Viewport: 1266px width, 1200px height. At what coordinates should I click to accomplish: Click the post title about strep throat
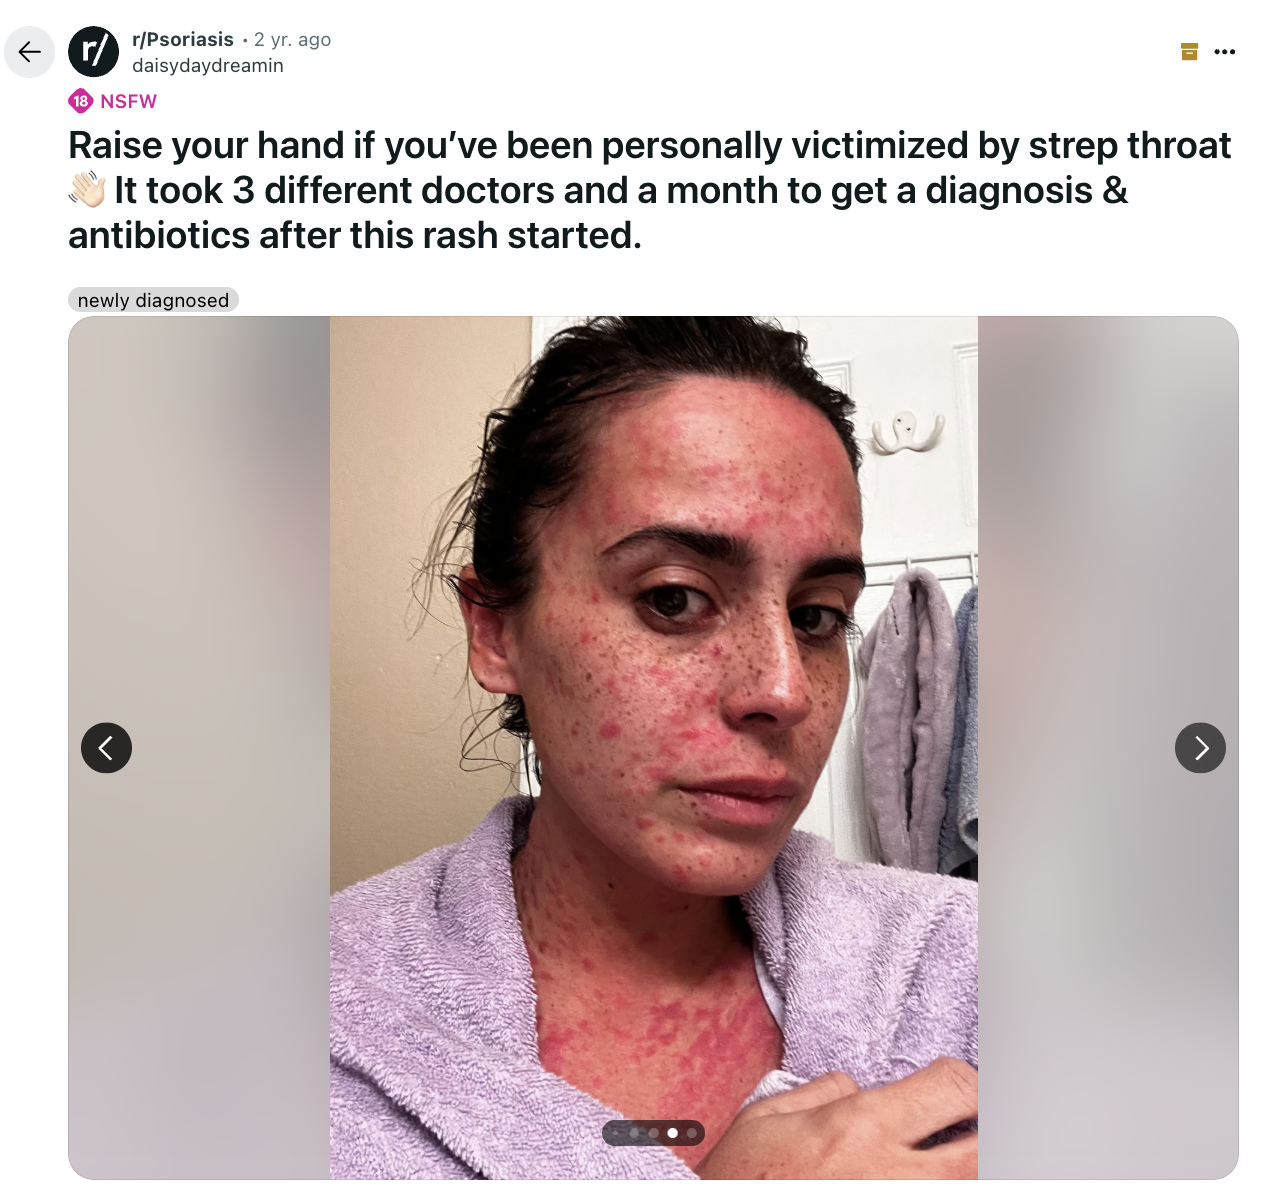point(650,190)
